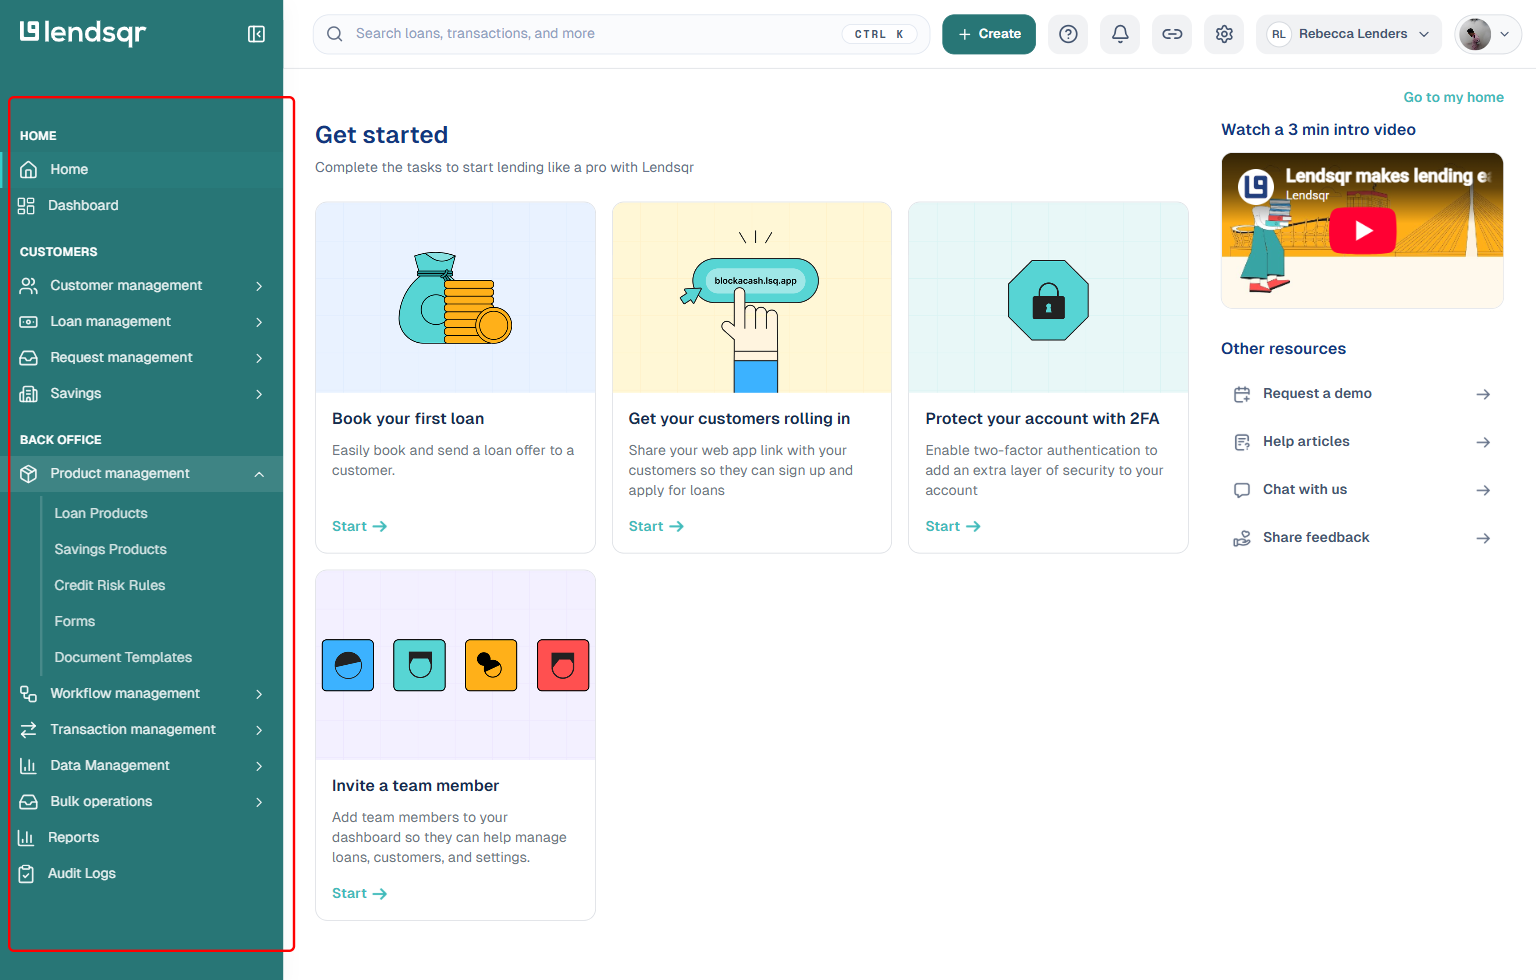Click the Go to my home link
This screenshot has height=980, width=1536.
pos(1453,97)
